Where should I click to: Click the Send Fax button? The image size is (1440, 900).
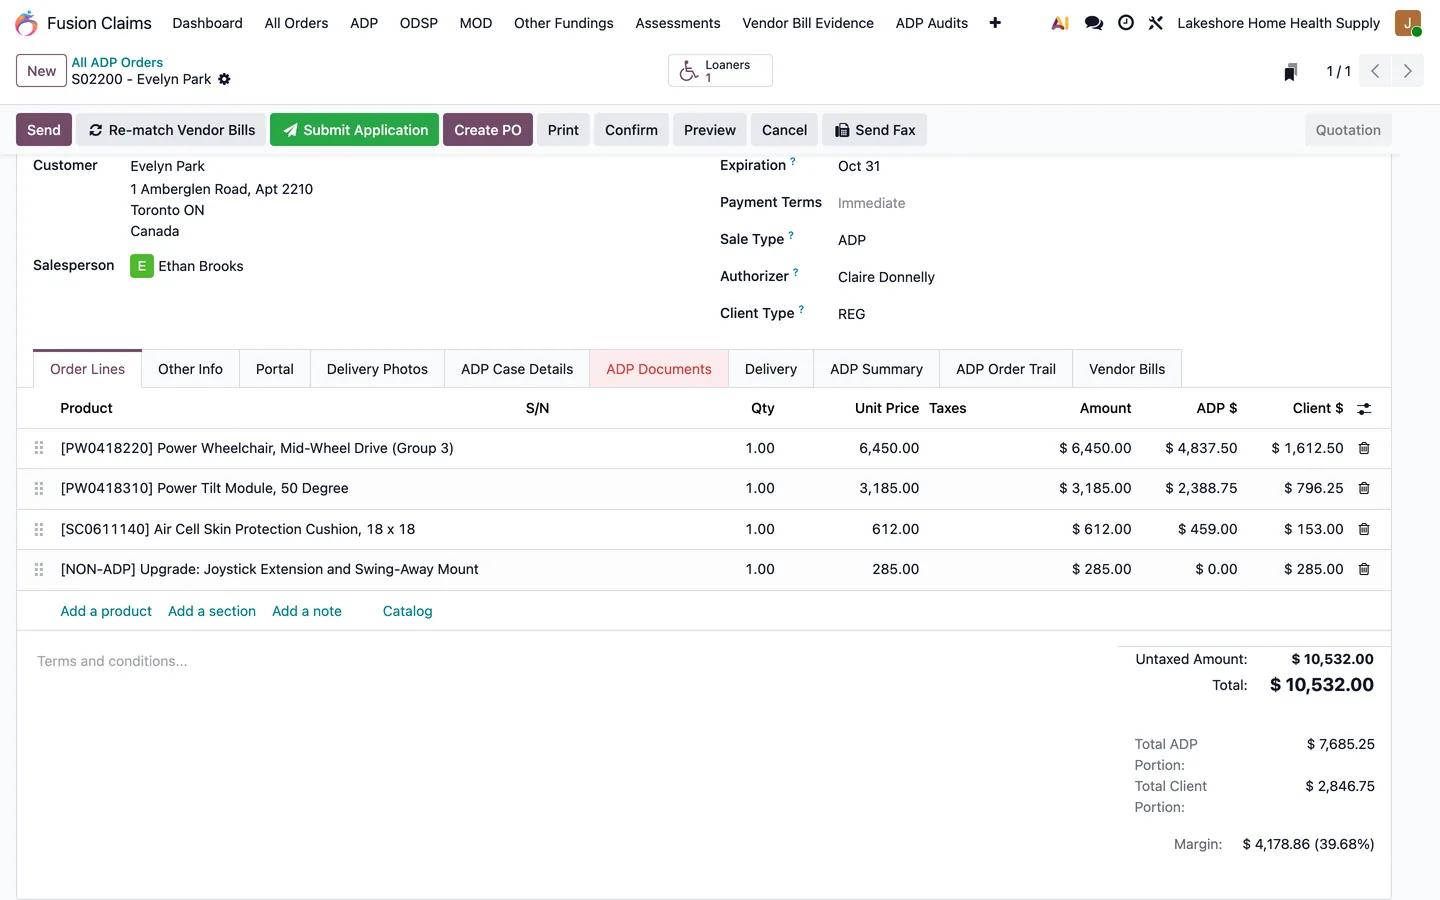875,130
